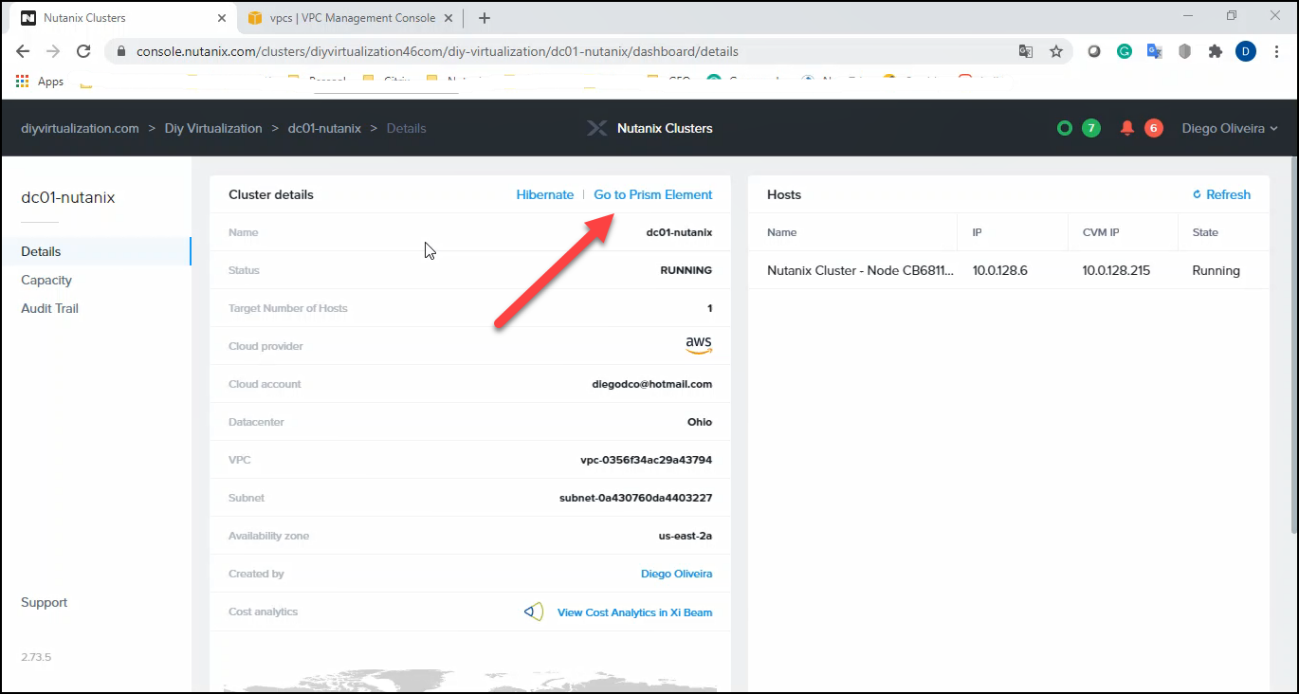Bookmark page with the star icon

[1056, 51]
